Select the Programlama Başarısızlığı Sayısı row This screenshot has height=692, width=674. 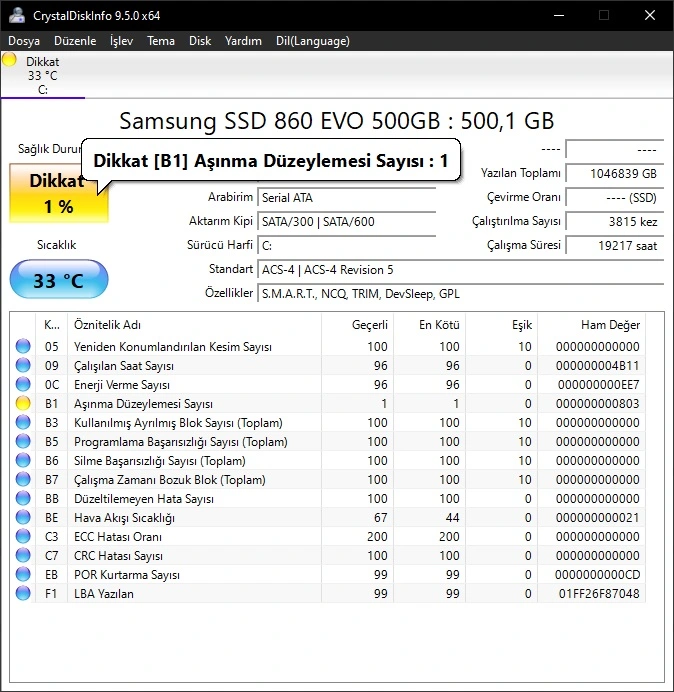pos(329,441)
